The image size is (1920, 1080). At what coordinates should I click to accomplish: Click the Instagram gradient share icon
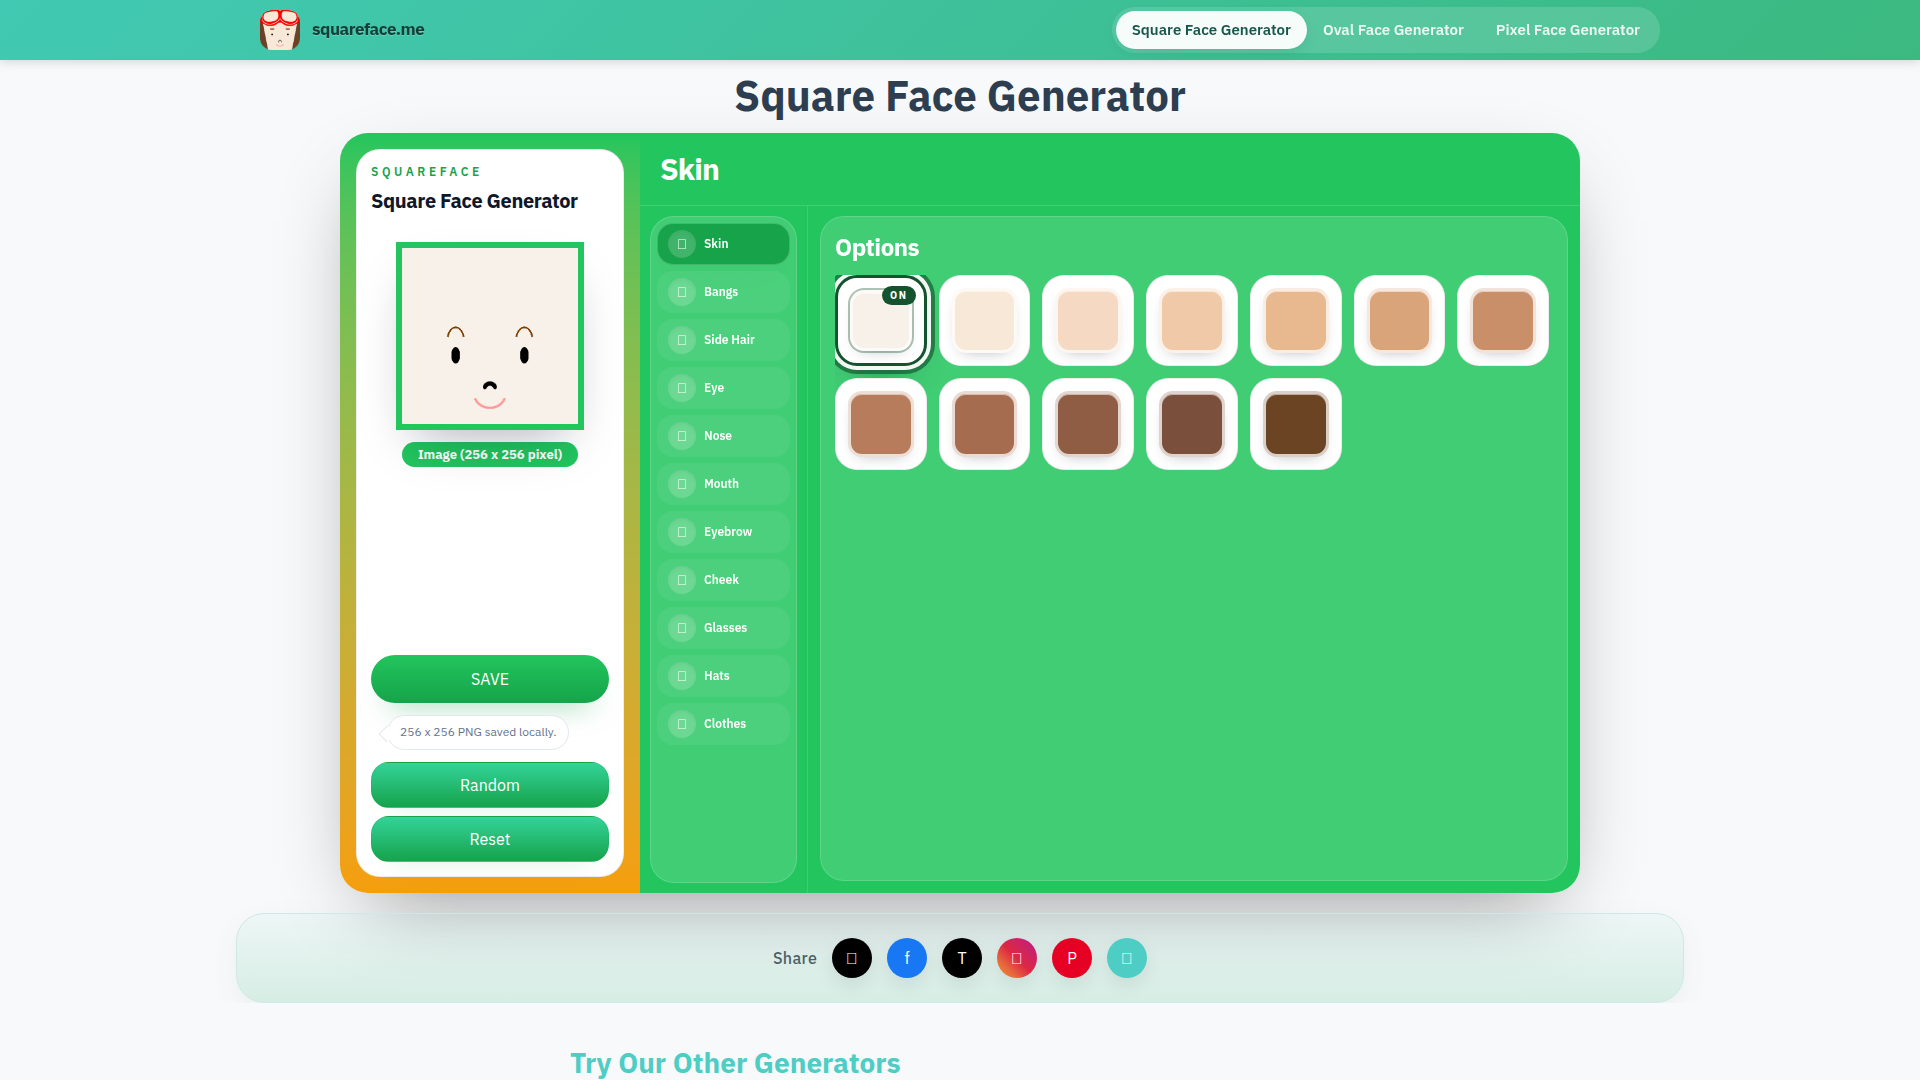coord(1016,958)
